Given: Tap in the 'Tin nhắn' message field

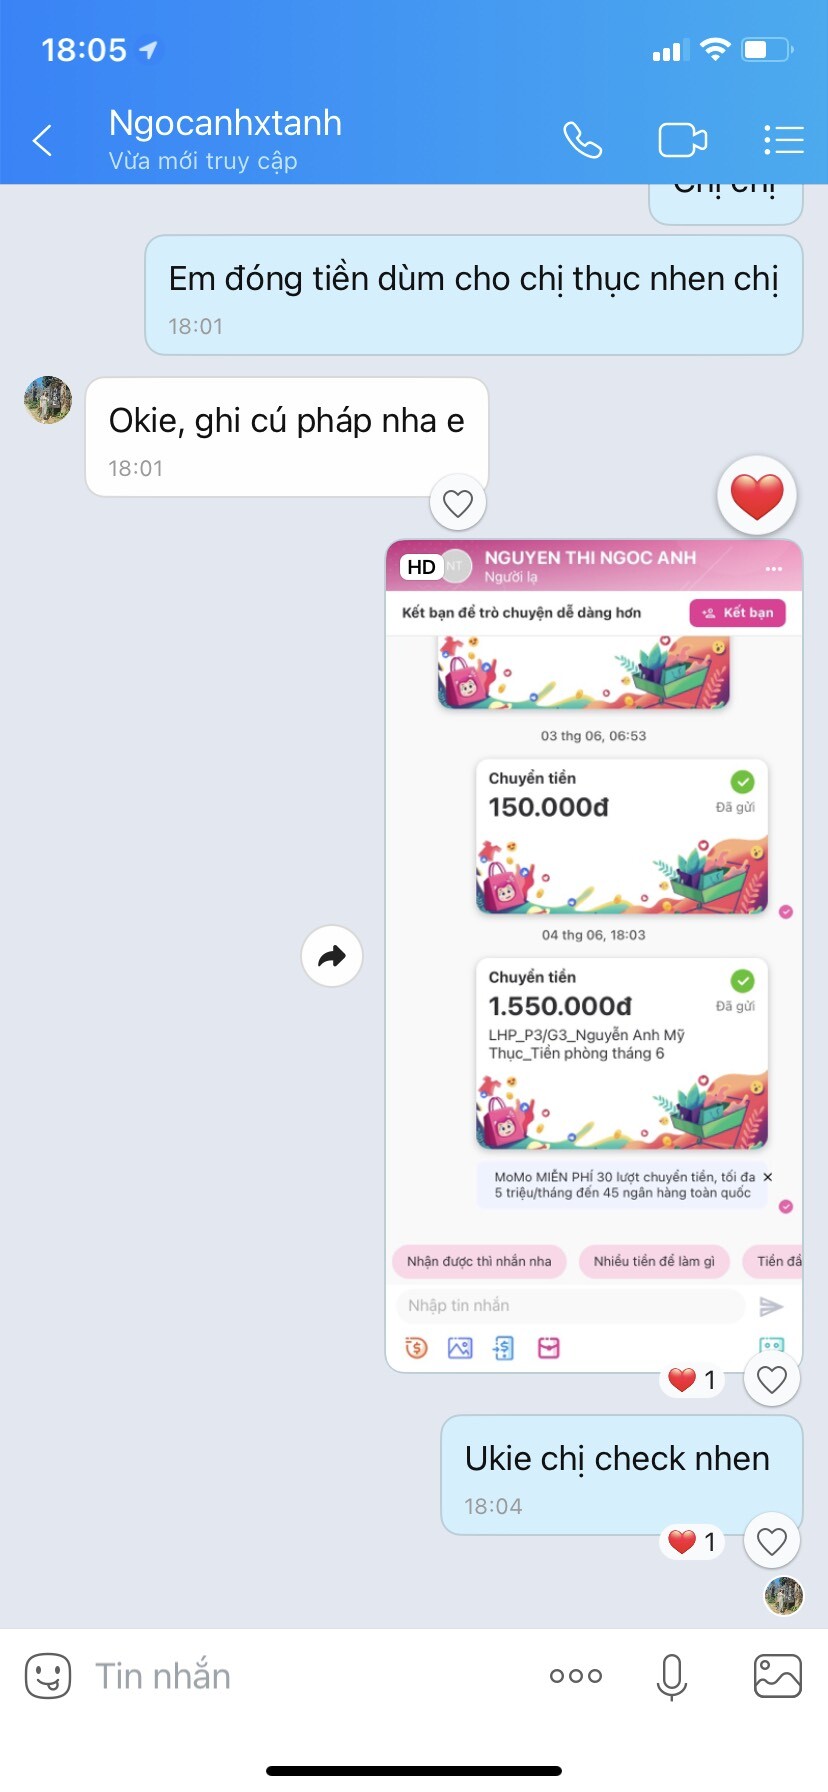Looking at the screenshot, I should click(310, 1676).
